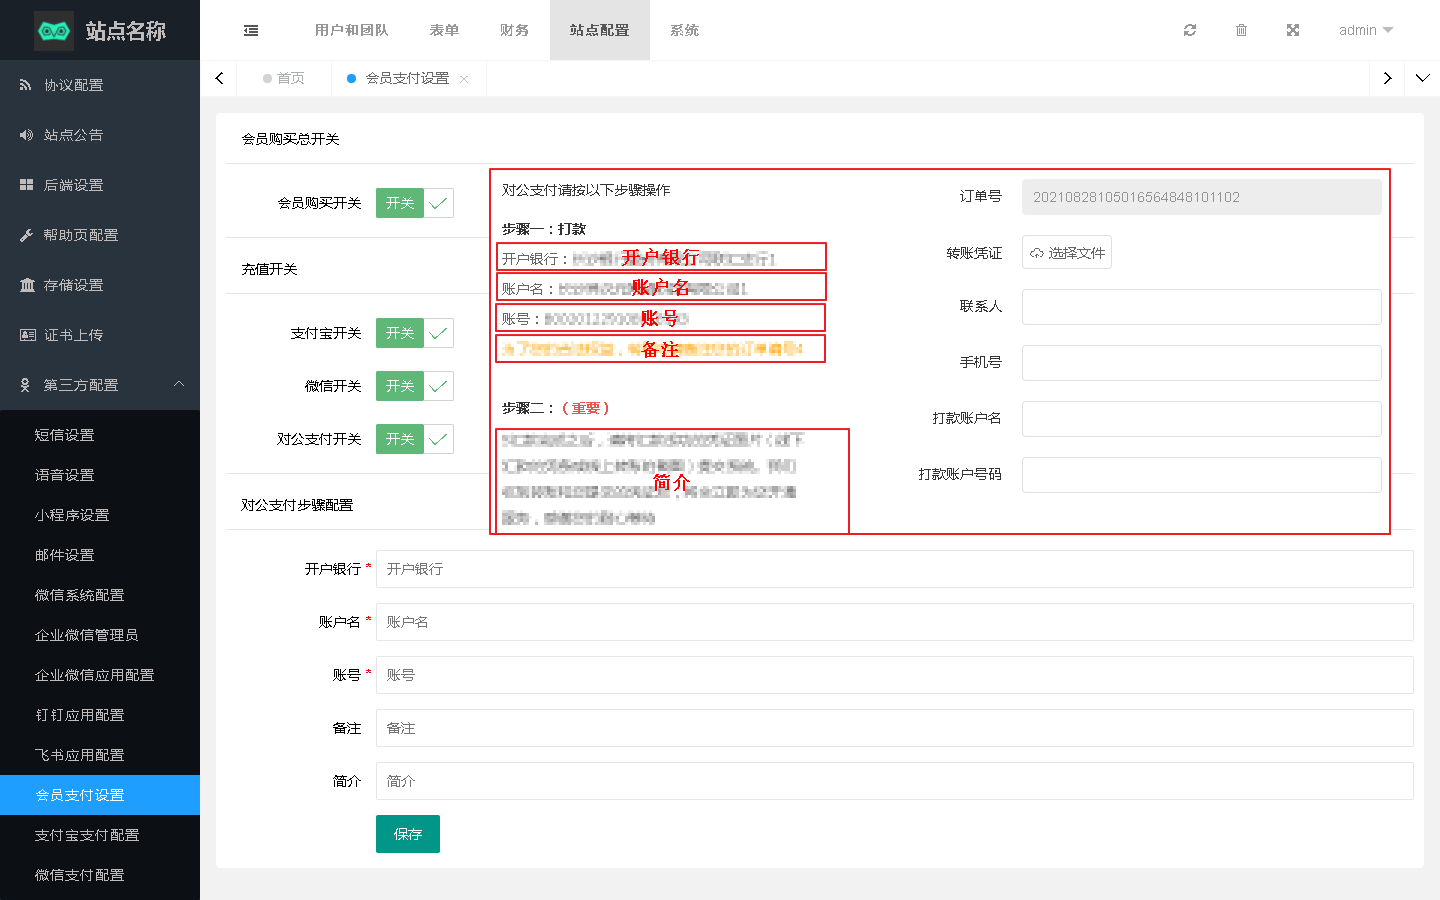Open the tab operations dropdown chevron
This screenshot has height=900, width=1440.
click(x=1422, y=78)
